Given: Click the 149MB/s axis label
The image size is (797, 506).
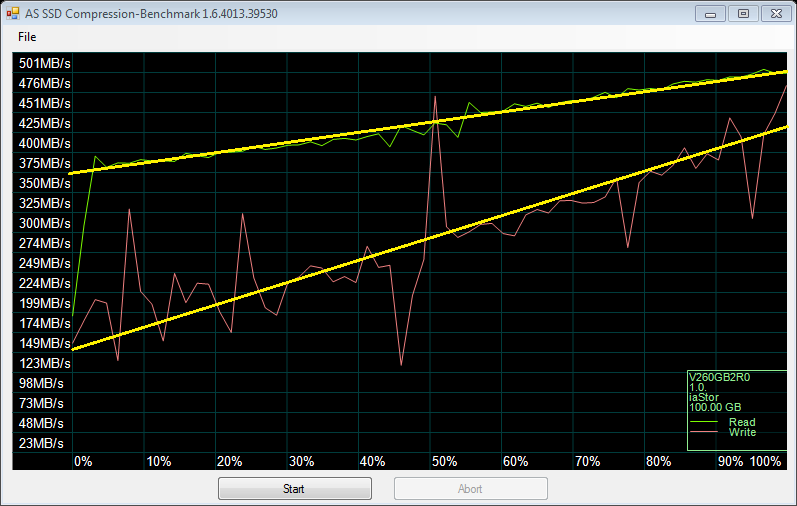Looking at the screenshot, I should 45,343.
